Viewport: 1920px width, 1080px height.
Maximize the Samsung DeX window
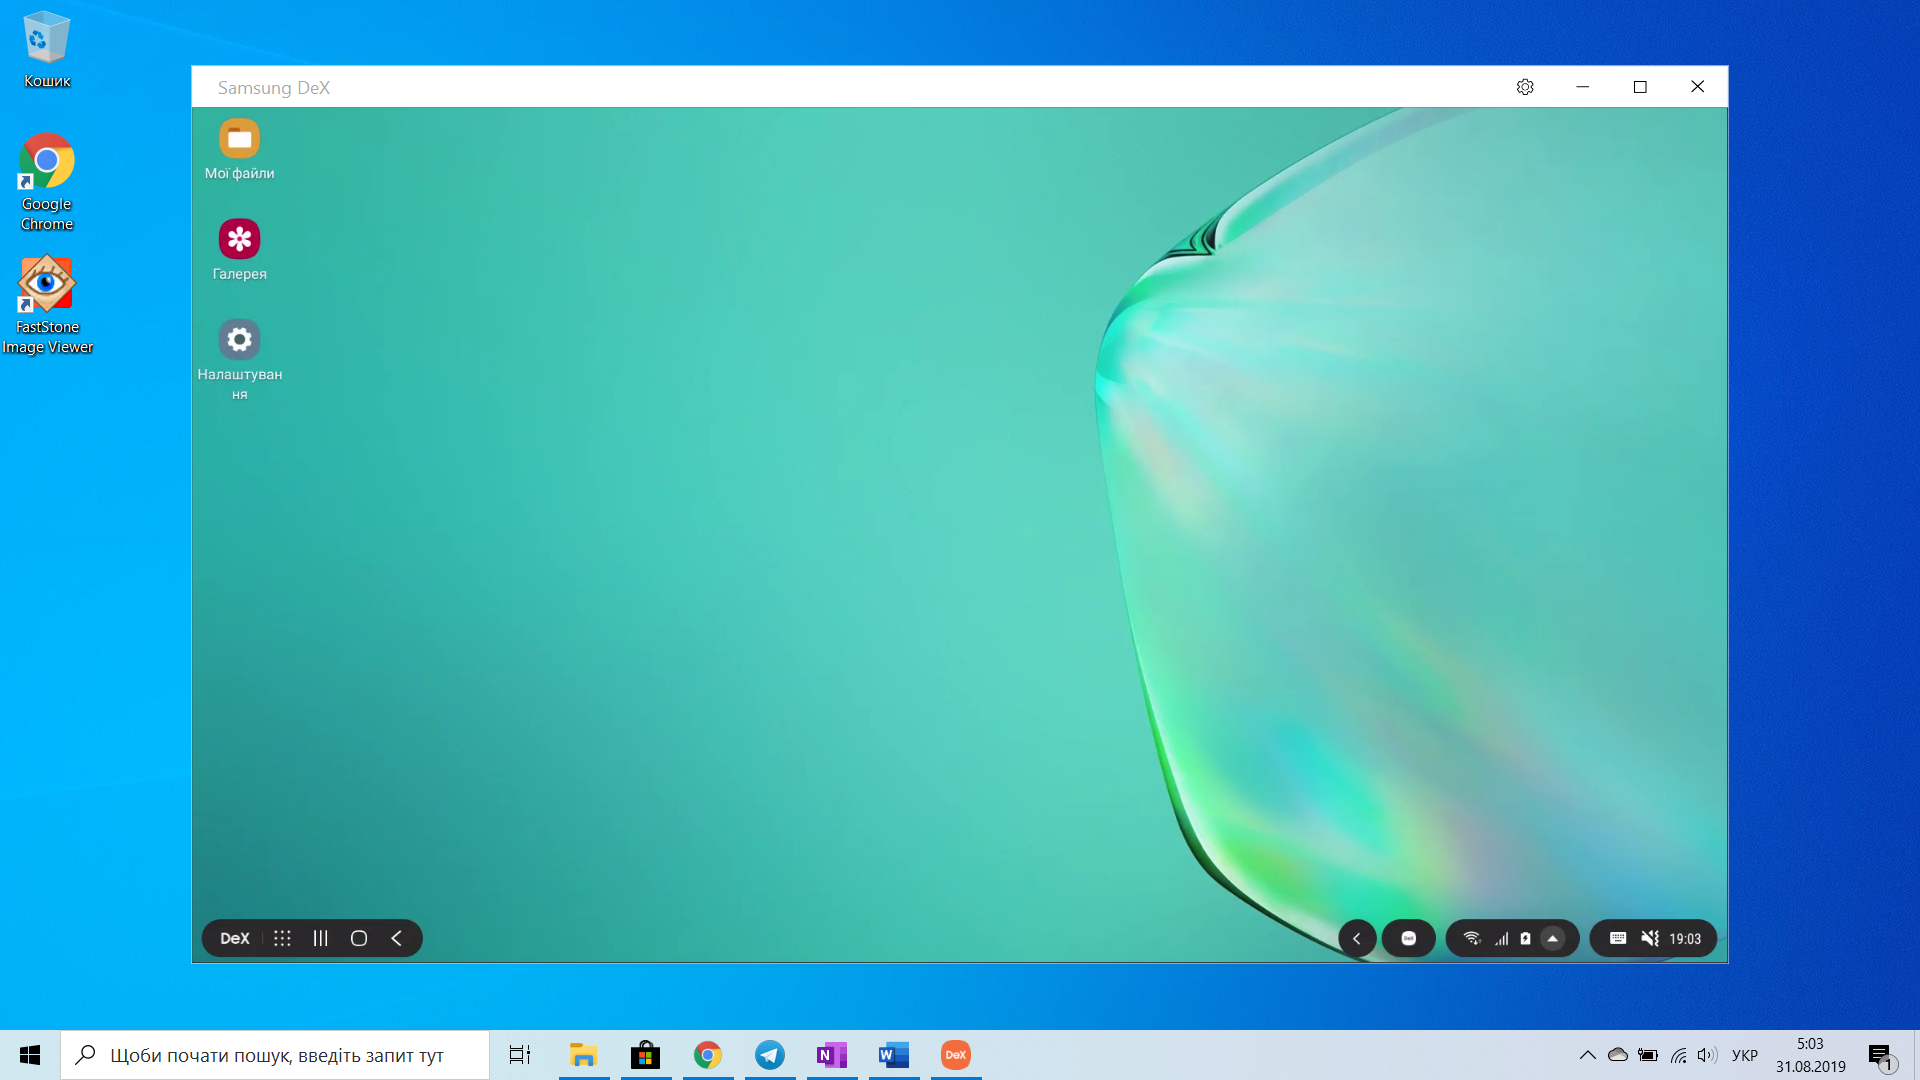[1640, 87]
